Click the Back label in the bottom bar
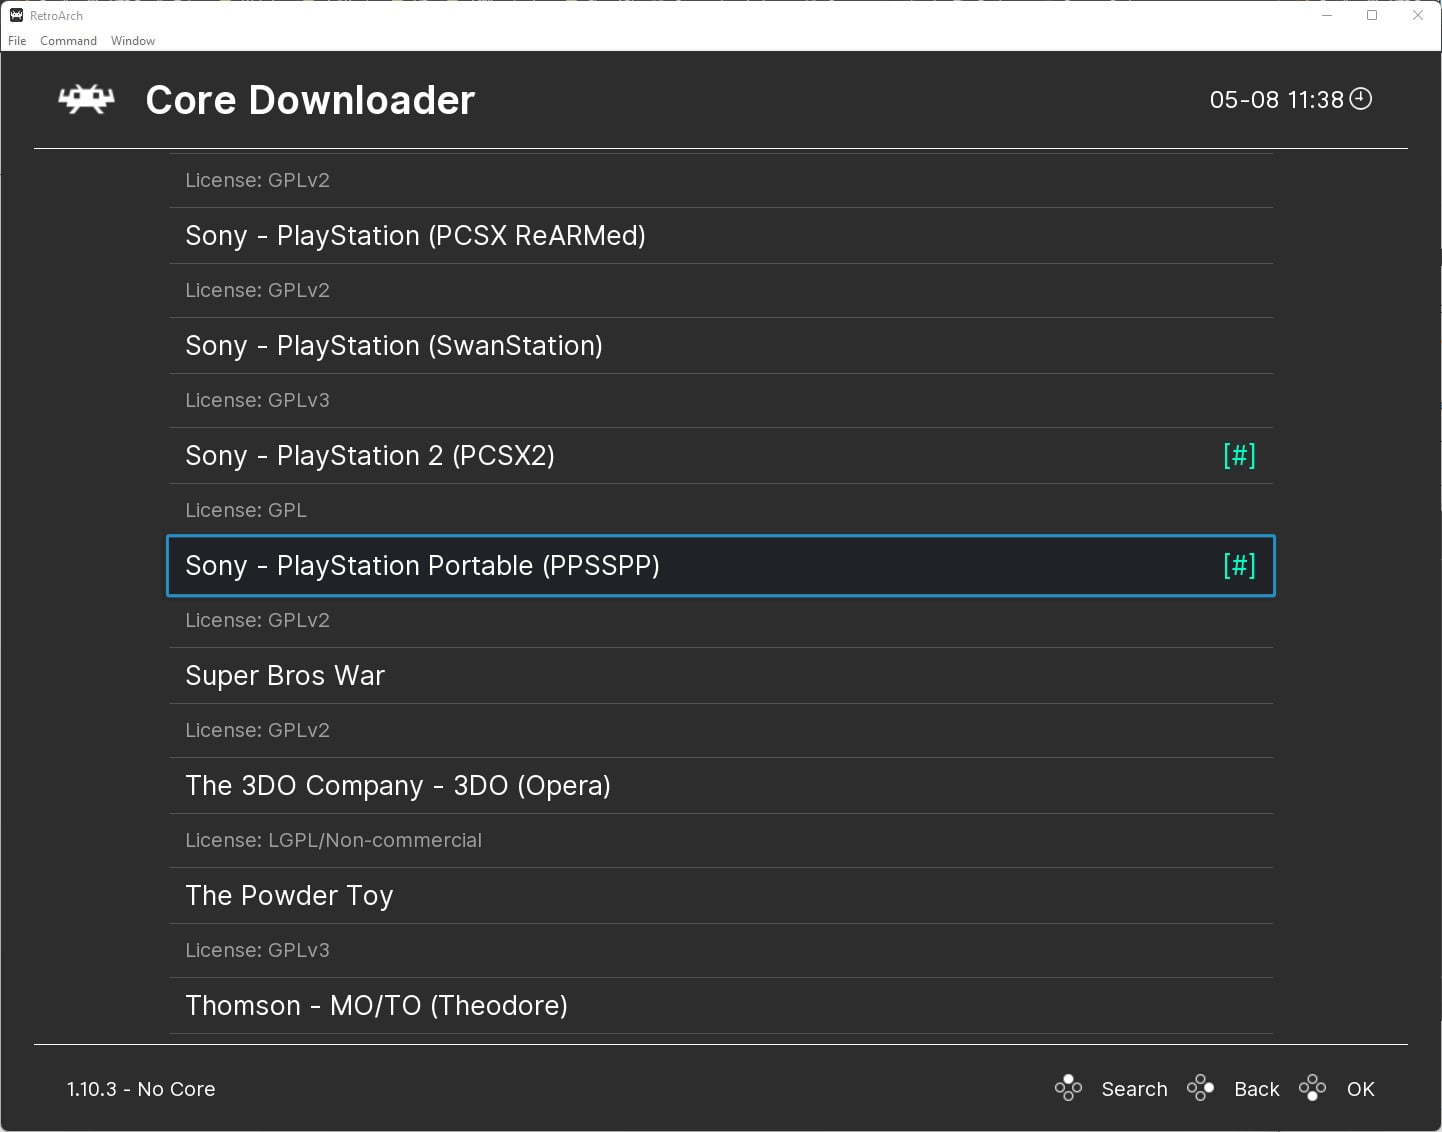Screen dimensions: 1442x1132 [x=1256, y=1088]
